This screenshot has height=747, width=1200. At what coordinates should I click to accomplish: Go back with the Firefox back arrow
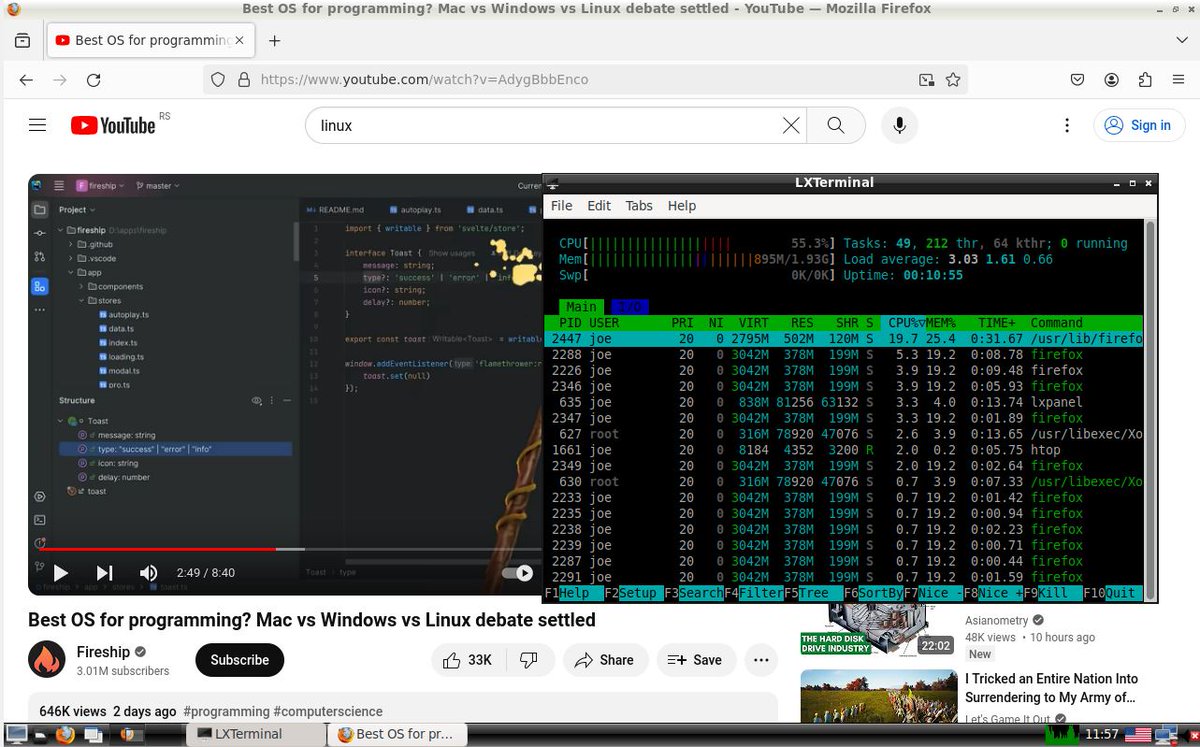[27, 80]
